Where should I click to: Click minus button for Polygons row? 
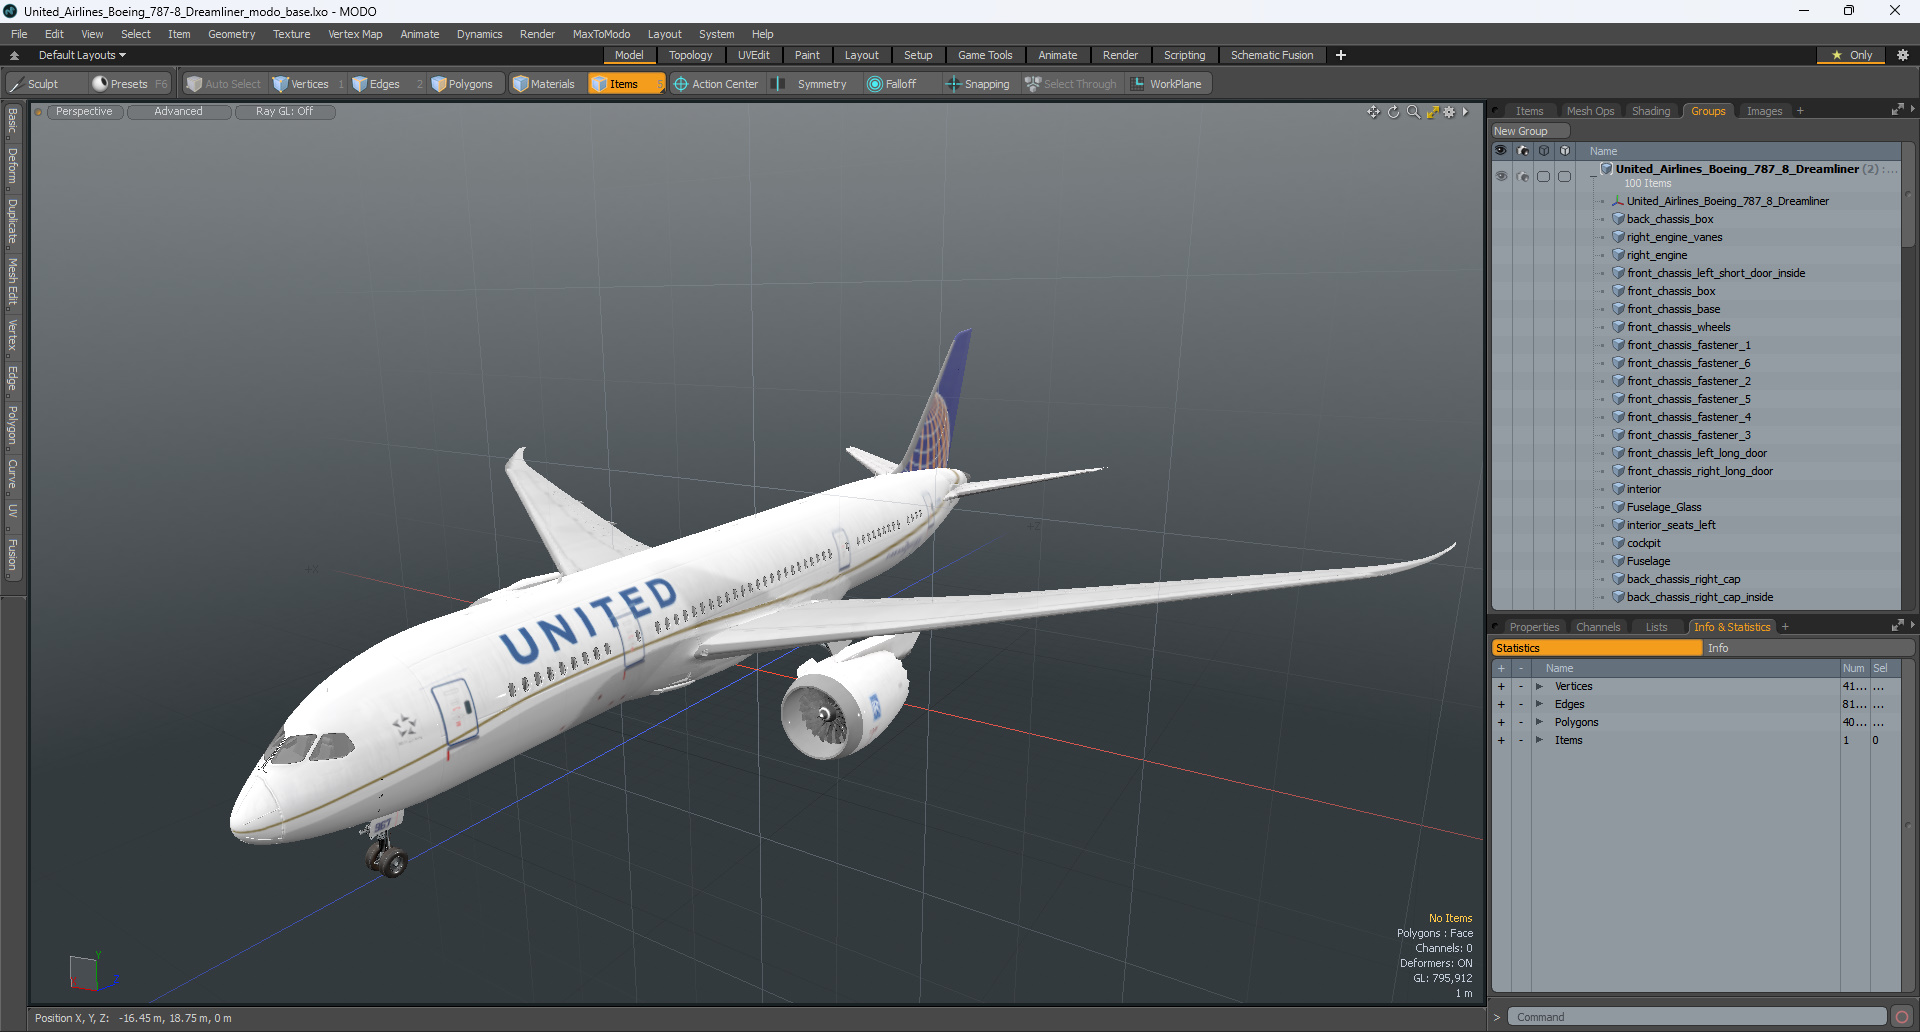[1521, 722]
